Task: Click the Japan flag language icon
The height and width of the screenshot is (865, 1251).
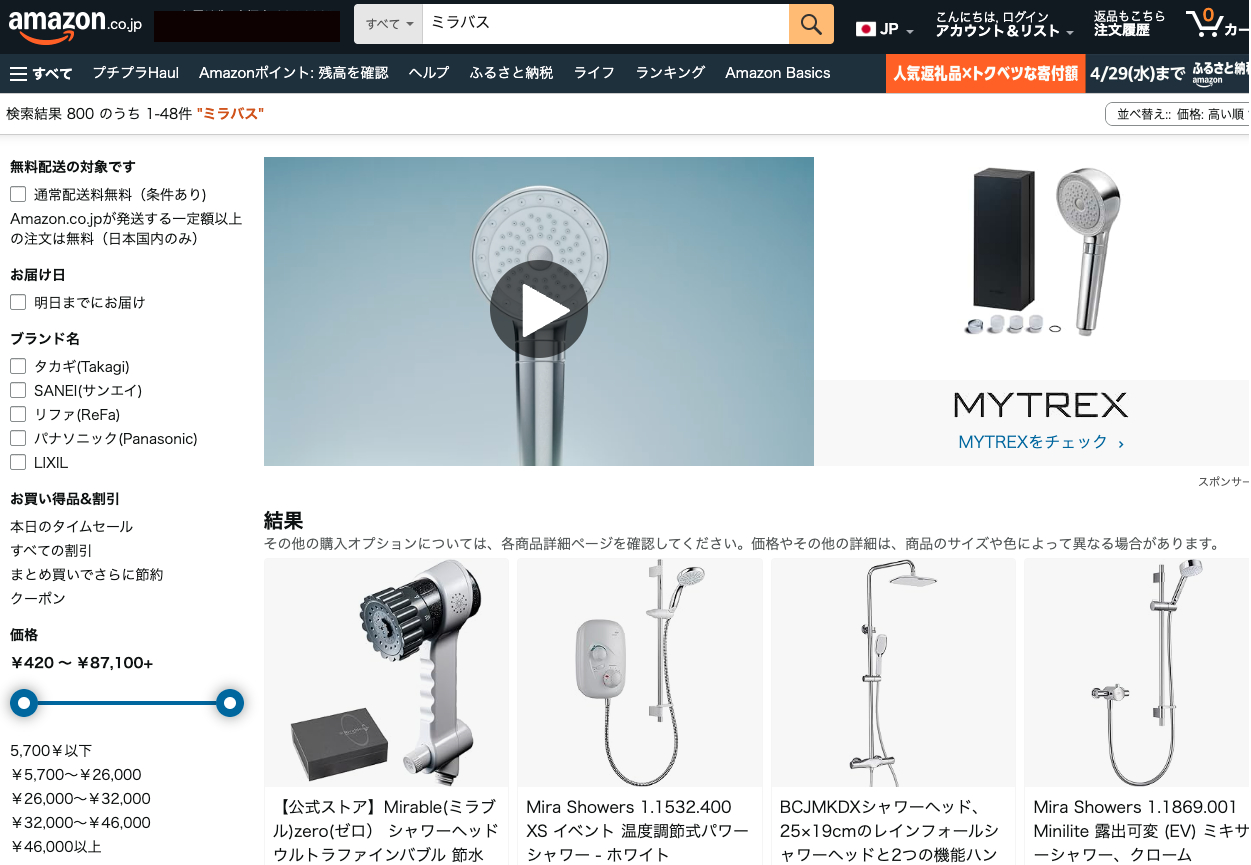Action: [866, 29]
